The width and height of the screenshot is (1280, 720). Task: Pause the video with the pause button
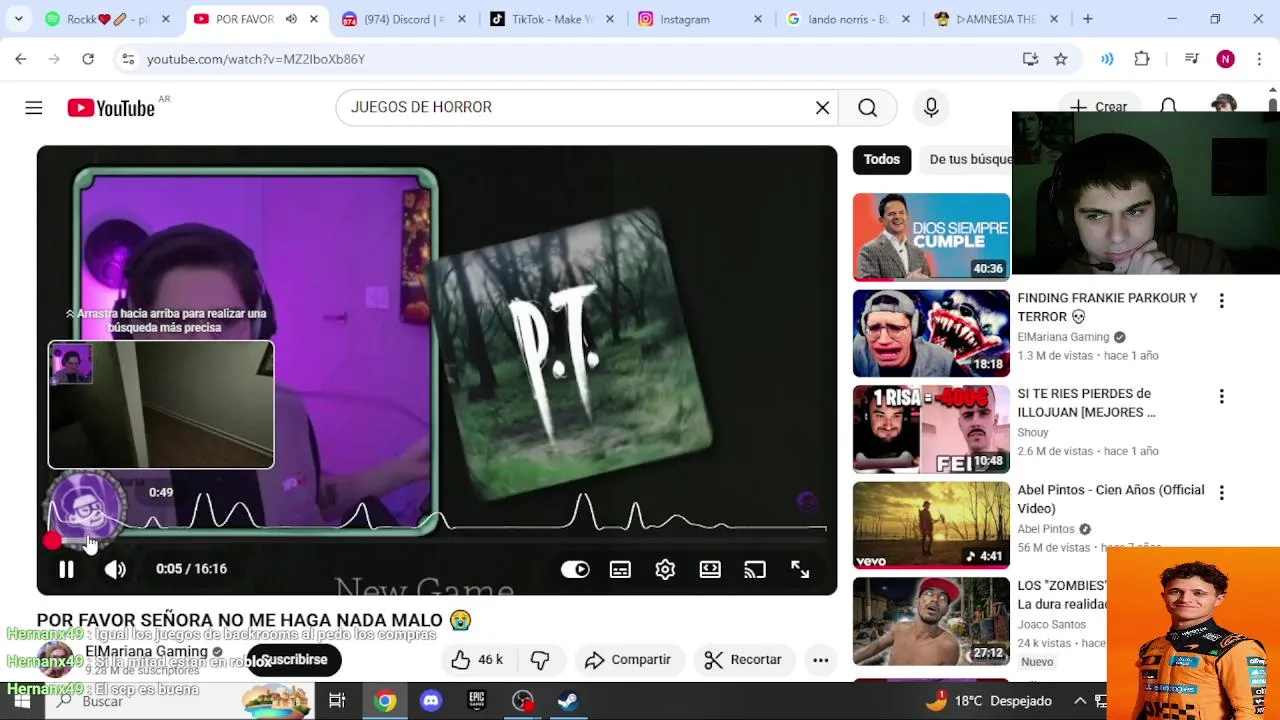tap(66, 569)
